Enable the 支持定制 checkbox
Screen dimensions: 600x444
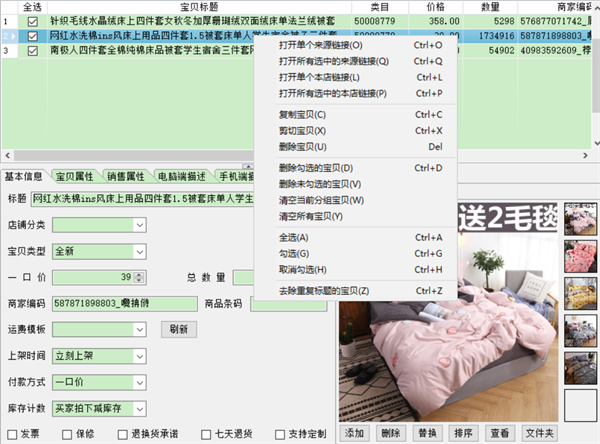pos(280,434)
